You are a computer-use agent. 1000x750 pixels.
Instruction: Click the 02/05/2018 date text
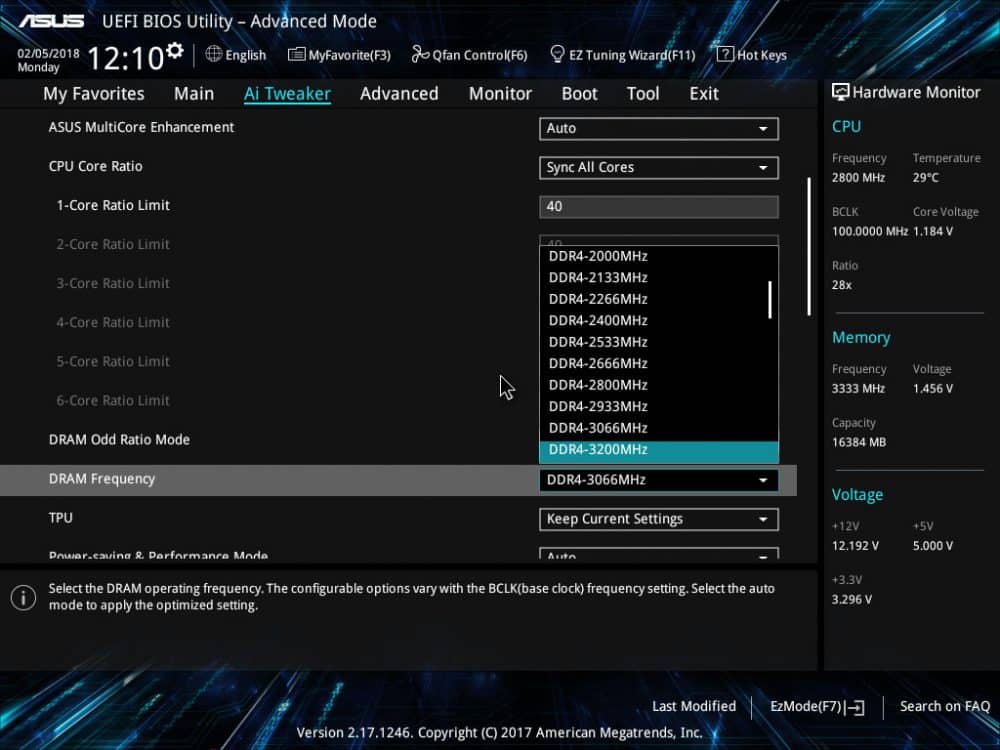click(x=48, y=53)
